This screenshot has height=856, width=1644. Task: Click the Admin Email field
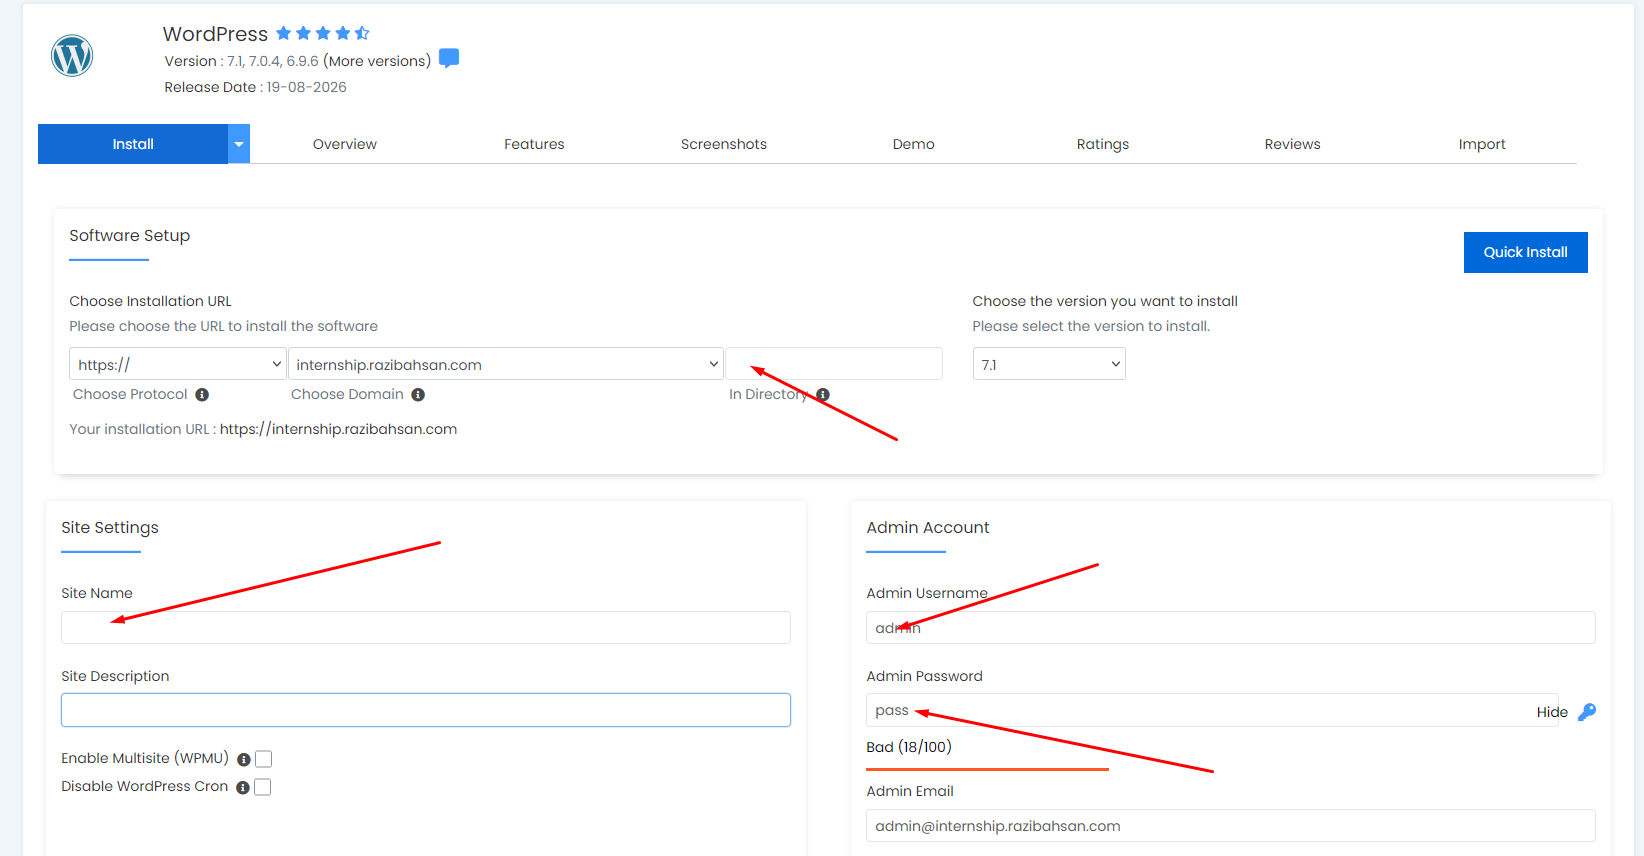(x=1231, y=826)
